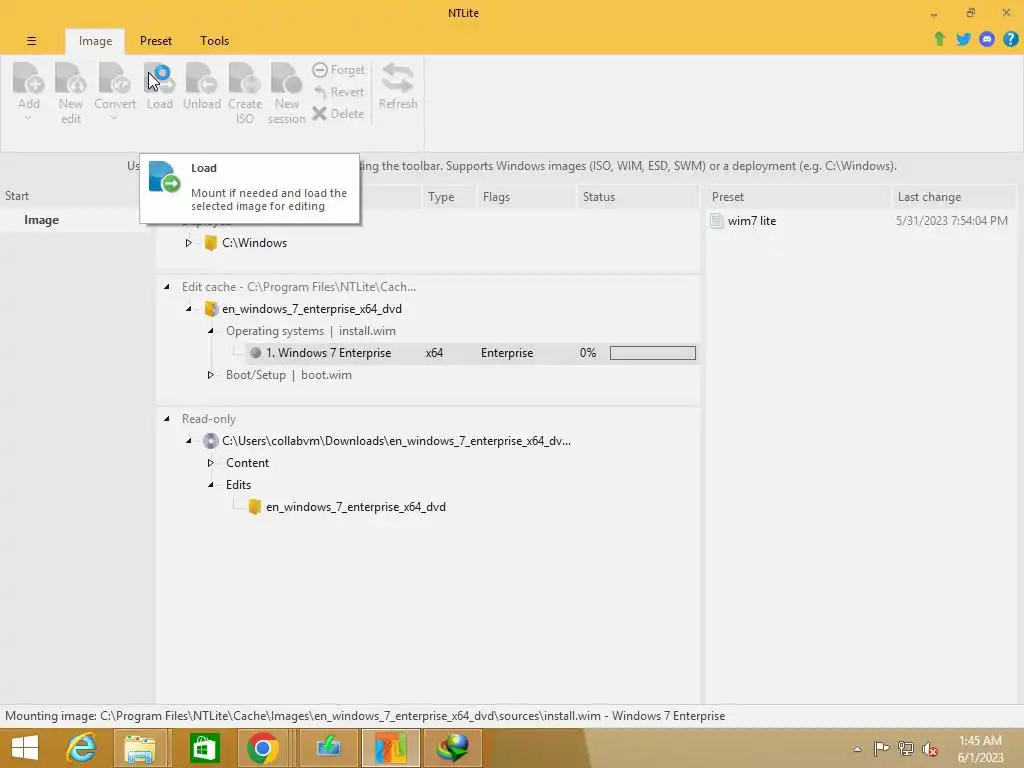Open the Add dropdown arrow

click(28, 119)
